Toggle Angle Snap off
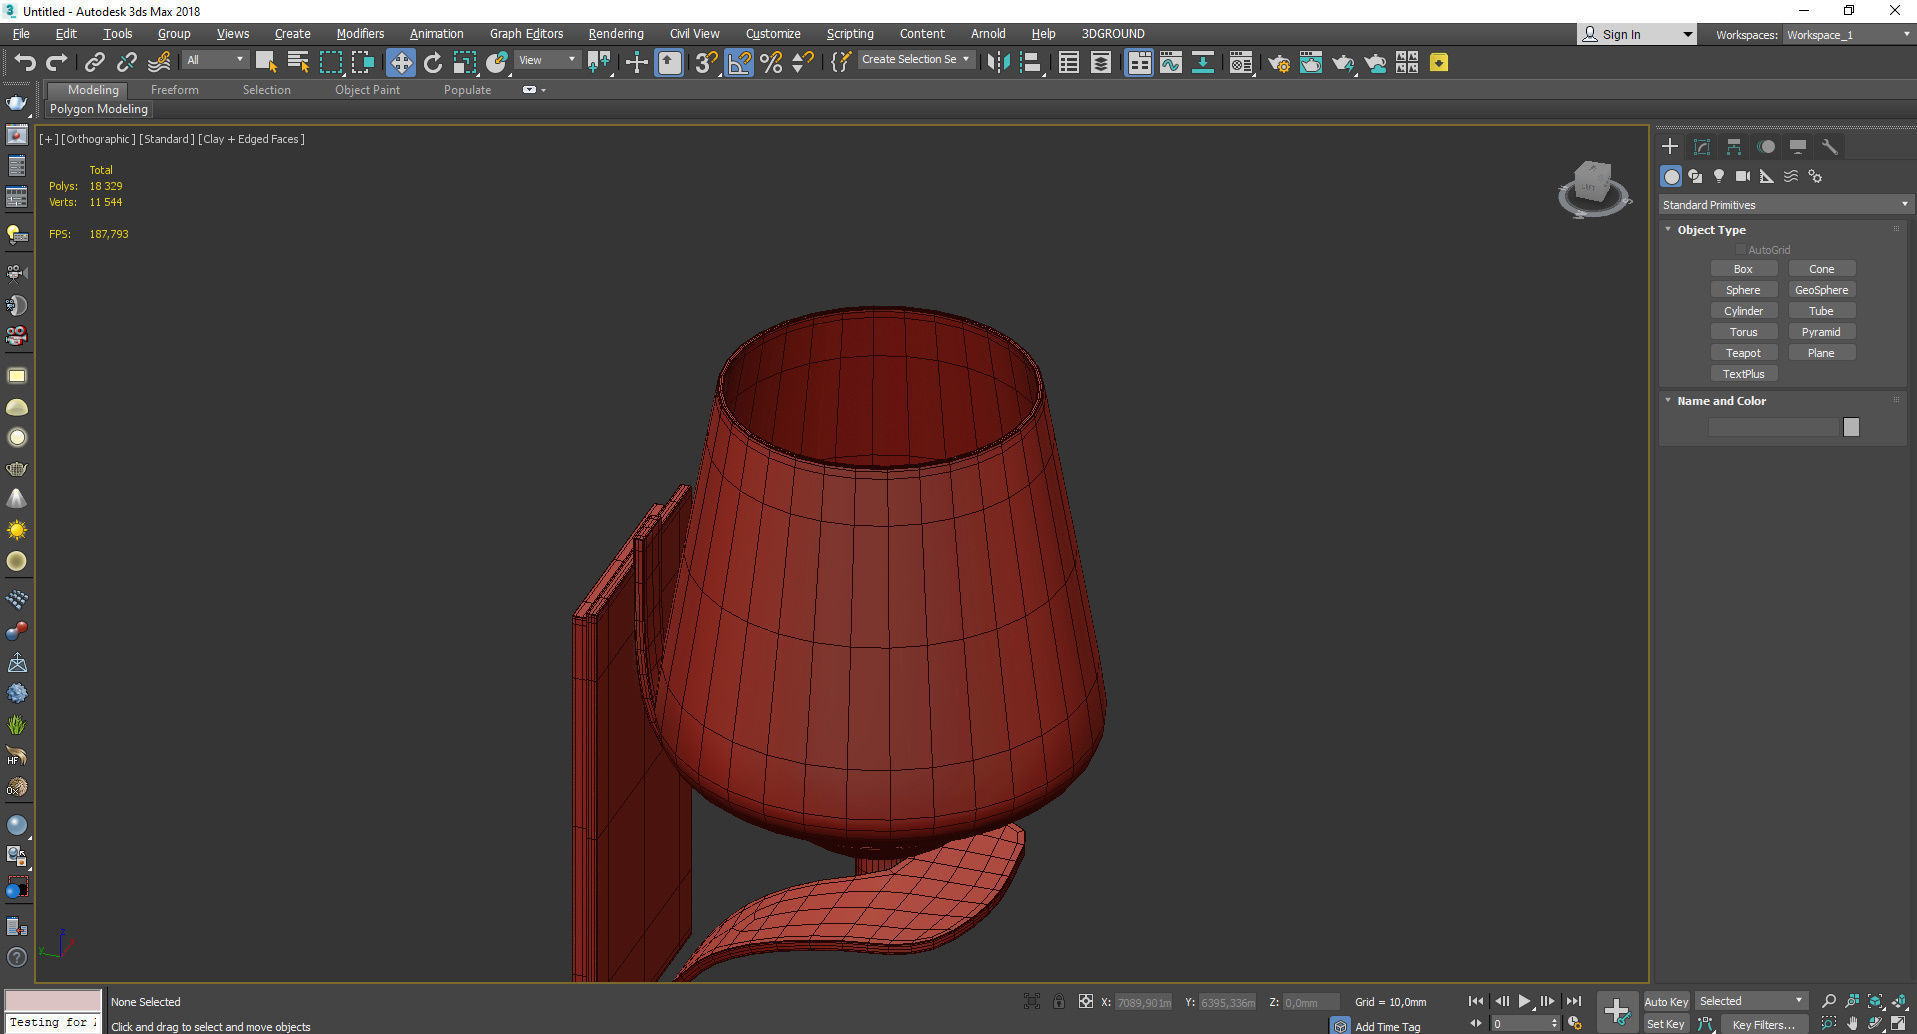This screenshot has height=1034, width=1917. point(739,63)
